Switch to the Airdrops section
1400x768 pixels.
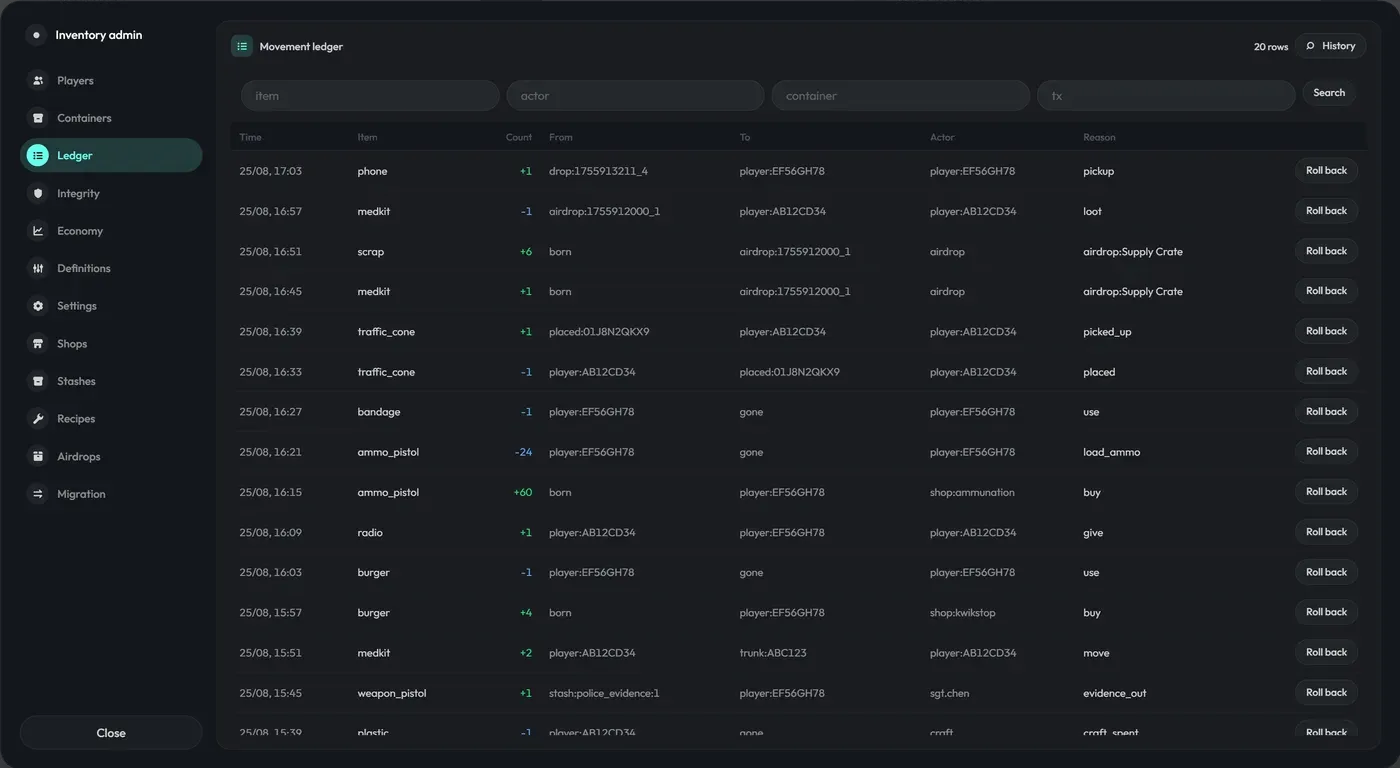(x=111, y=456)
